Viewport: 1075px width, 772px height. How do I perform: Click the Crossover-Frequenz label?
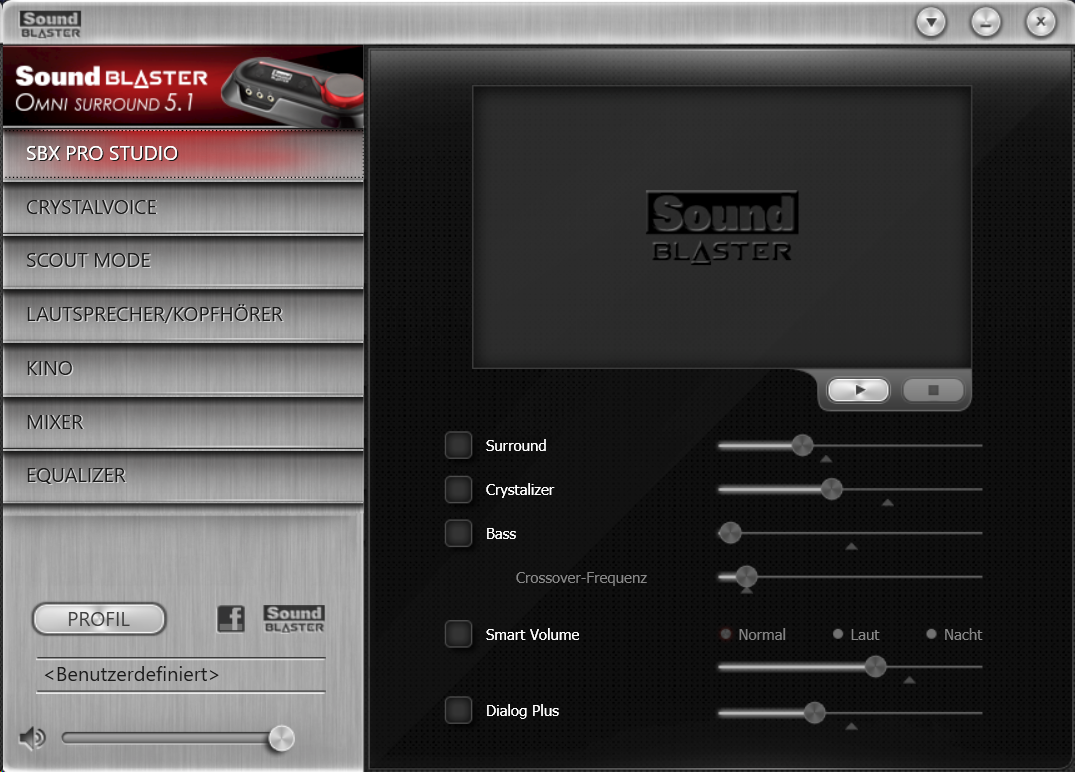pyautogui.click(x=581, y=578)
